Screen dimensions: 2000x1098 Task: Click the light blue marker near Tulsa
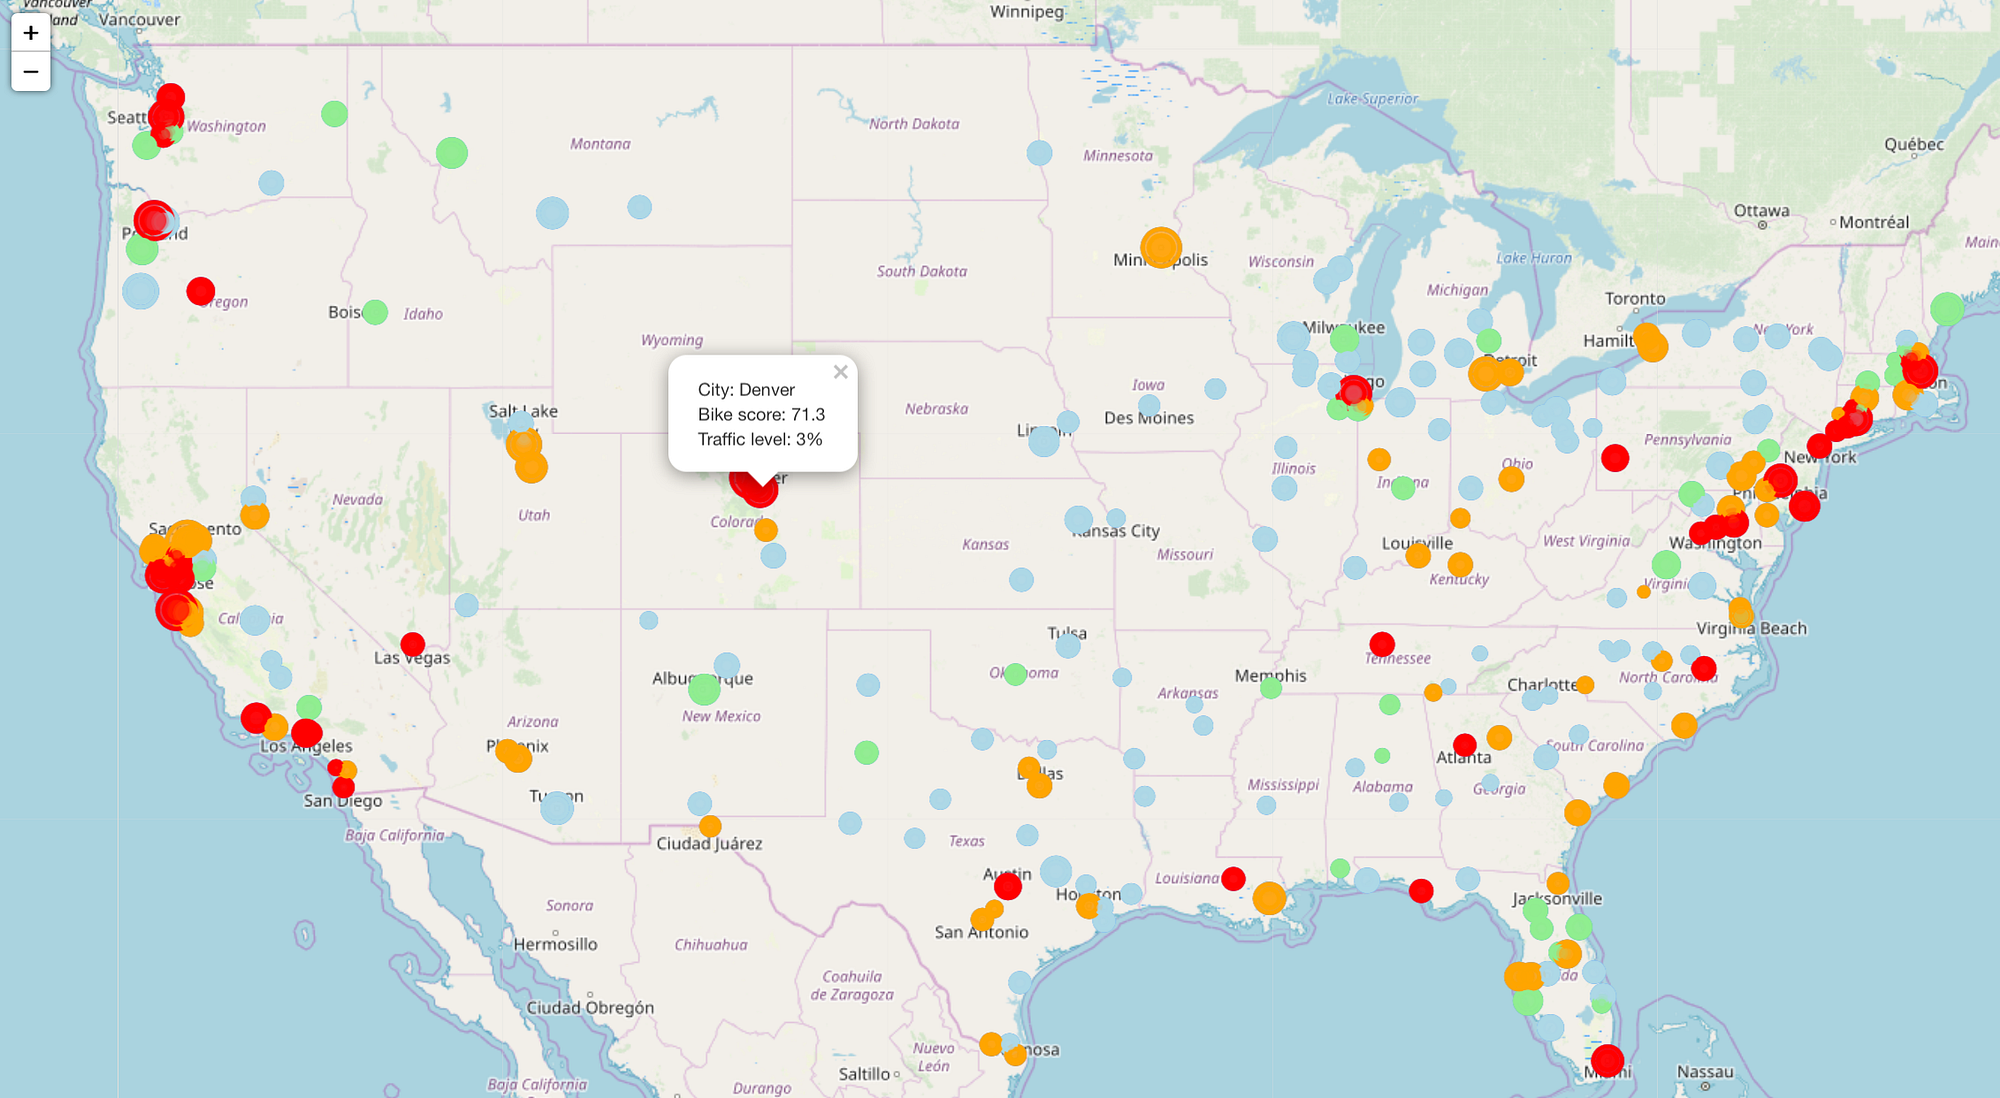point(1068,646)
